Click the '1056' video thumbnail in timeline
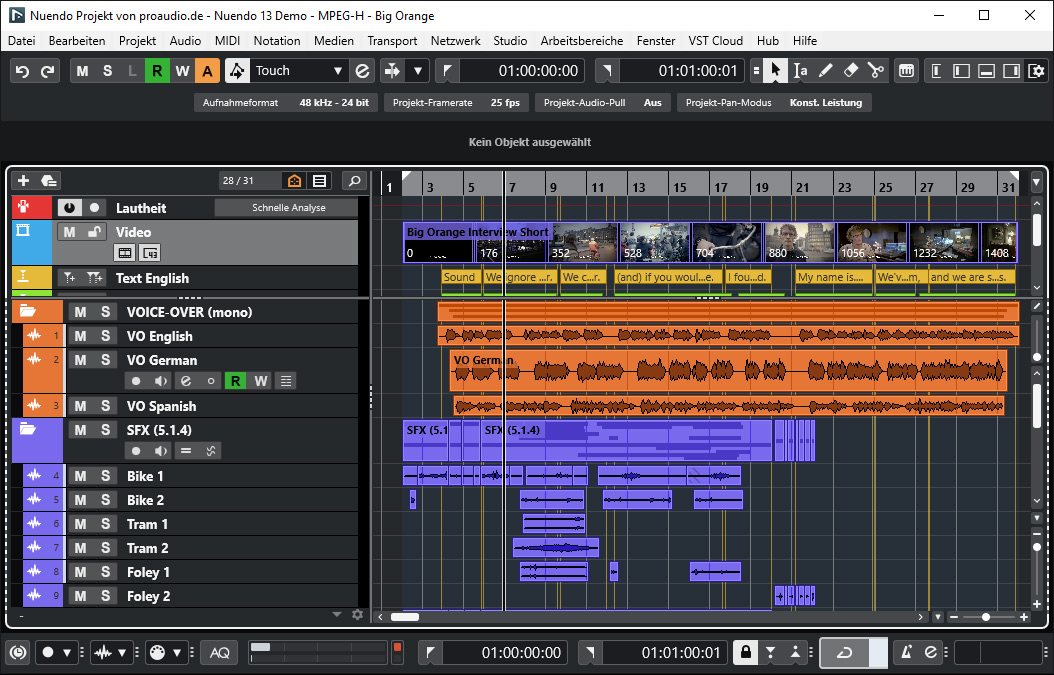1054x675 pixels. pyautogui.click(x=871, y=243)
